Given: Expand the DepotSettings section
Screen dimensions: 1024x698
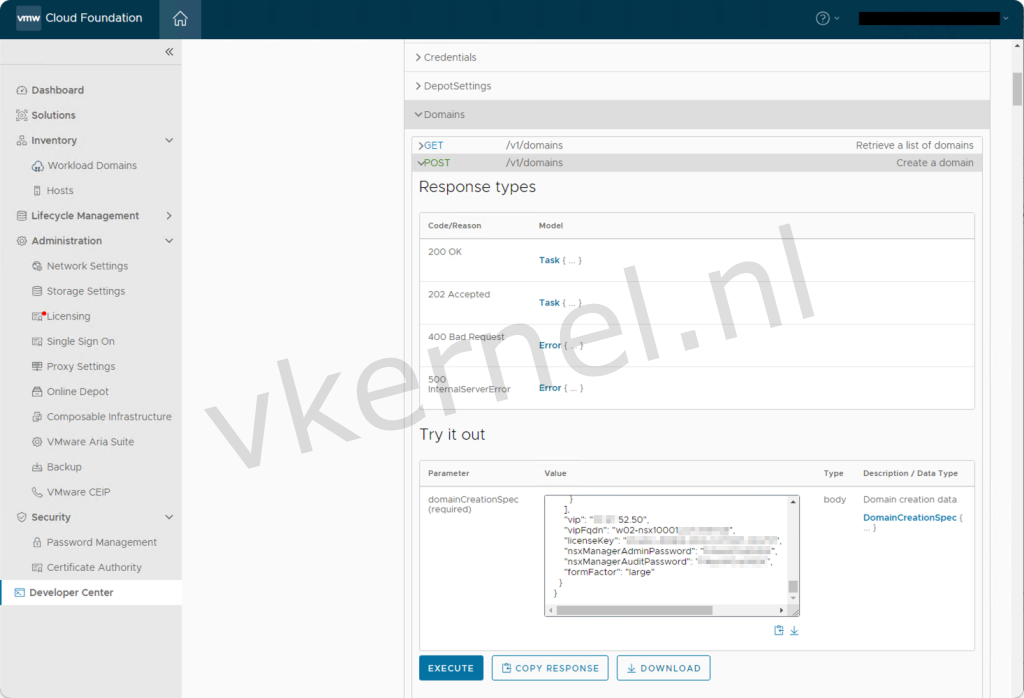Looking at the screenshot, I should pos(455,86).
